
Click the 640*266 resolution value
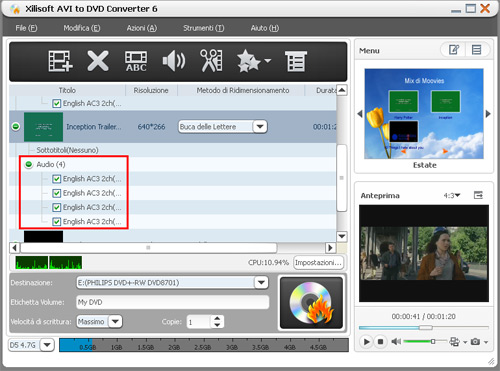(x=151, y=127)
